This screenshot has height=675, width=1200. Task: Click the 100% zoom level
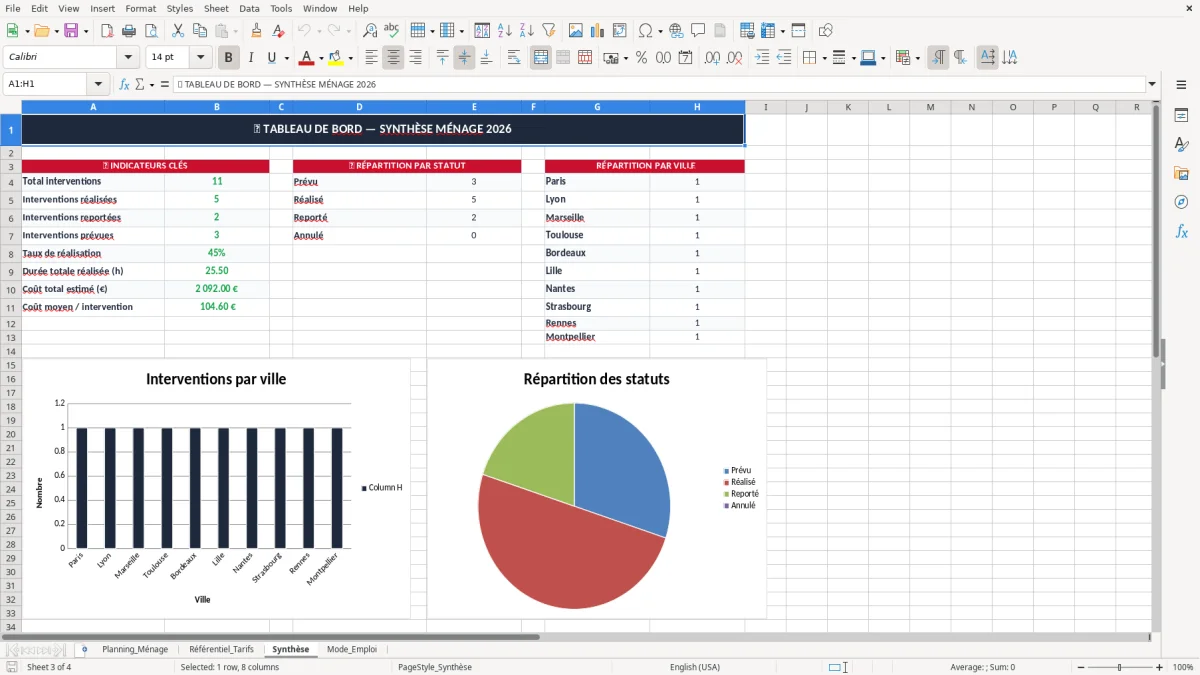click(x=1183, y=667)
